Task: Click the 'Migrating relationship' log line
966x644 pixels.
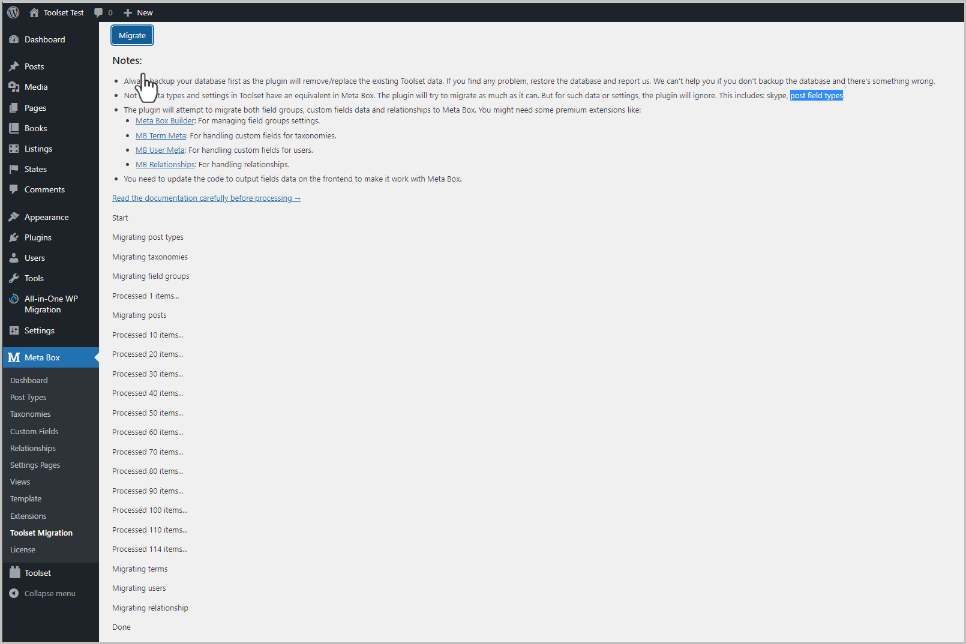Action: (150, 608)
